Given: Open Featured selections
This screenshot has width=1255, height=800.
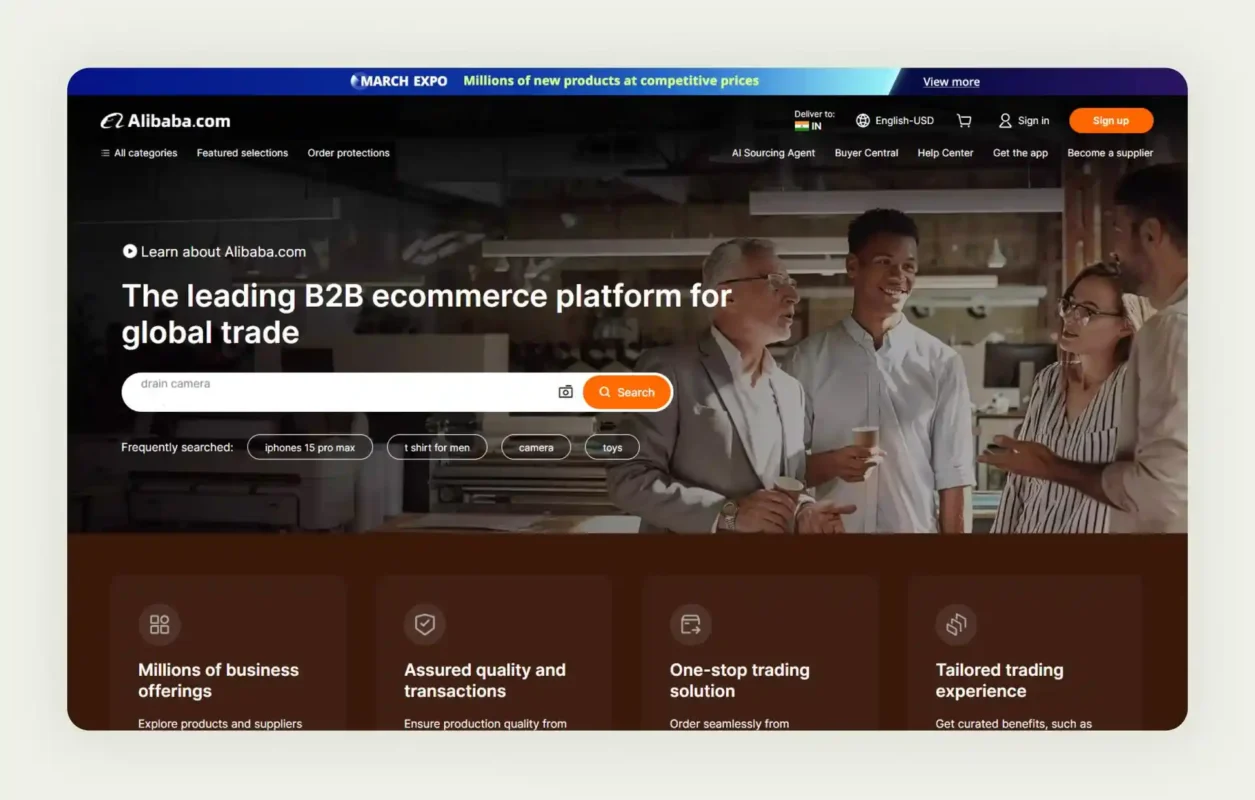Looking at the screenshot, I should (242, 153).
